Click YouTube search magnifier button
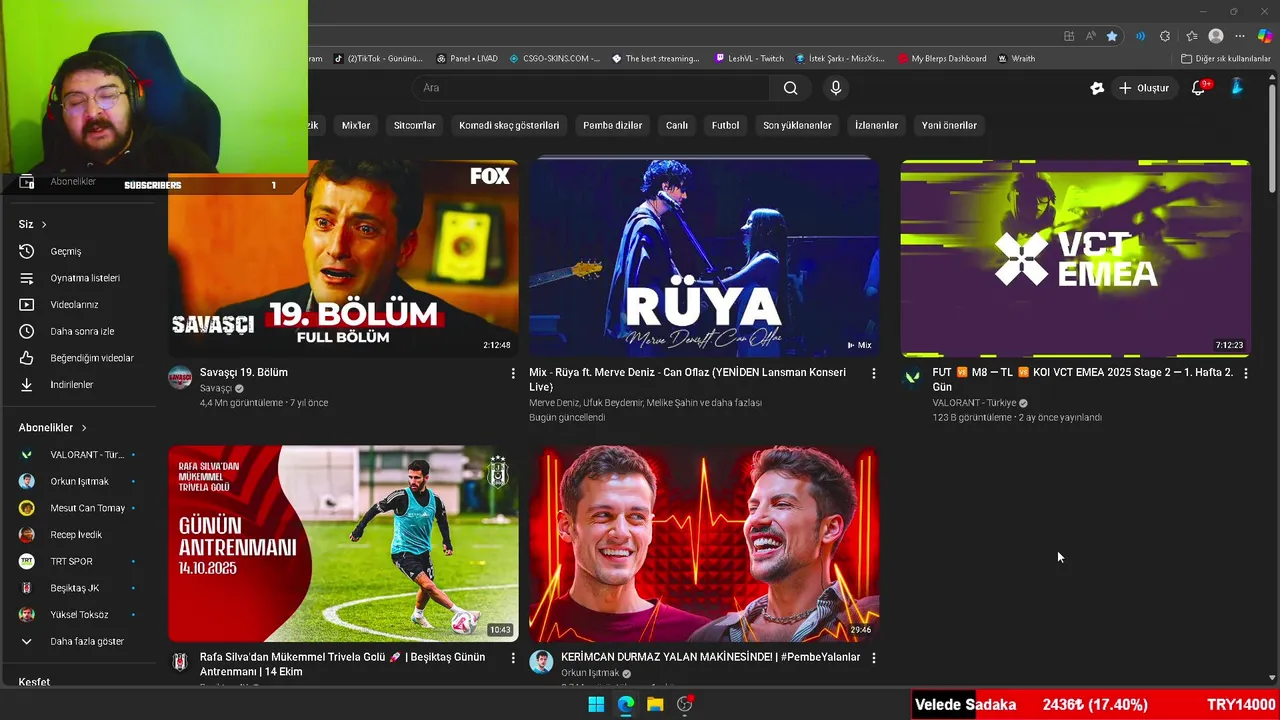The image size is (1280, 720). click(x=791, y=88)
